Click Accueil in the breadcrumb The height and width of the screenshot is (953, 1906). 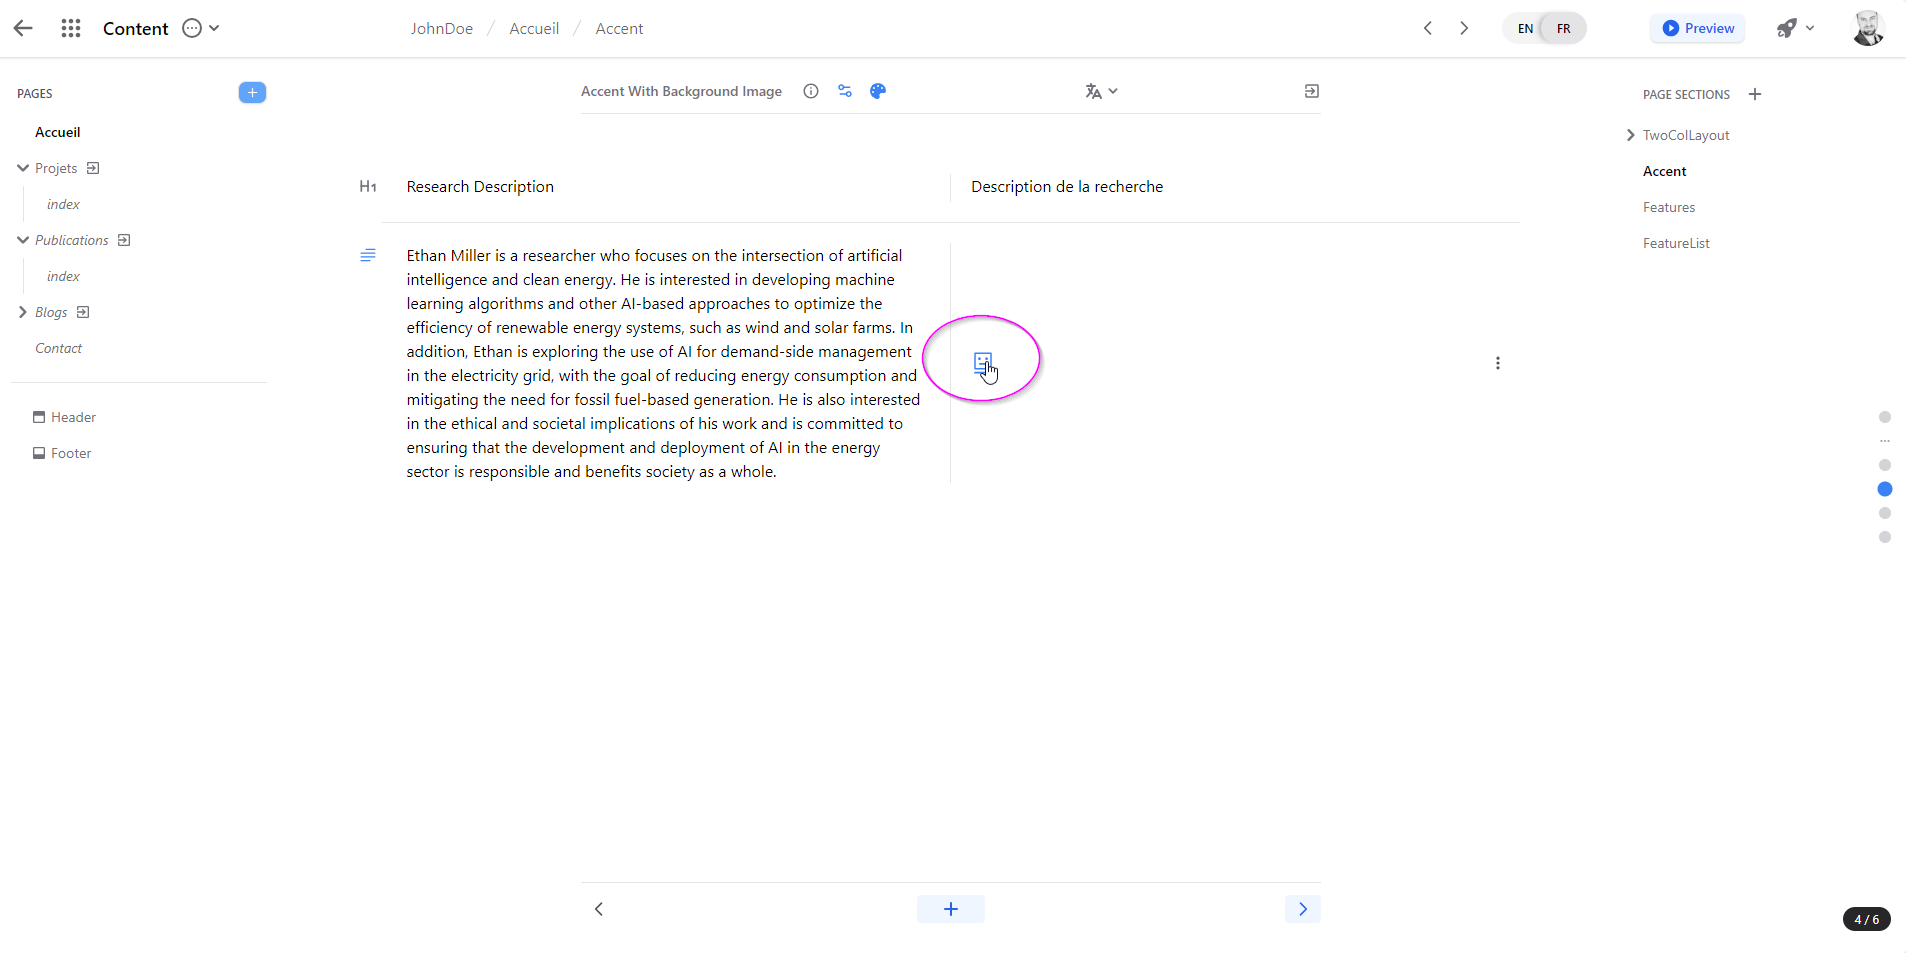click(534, 28)
